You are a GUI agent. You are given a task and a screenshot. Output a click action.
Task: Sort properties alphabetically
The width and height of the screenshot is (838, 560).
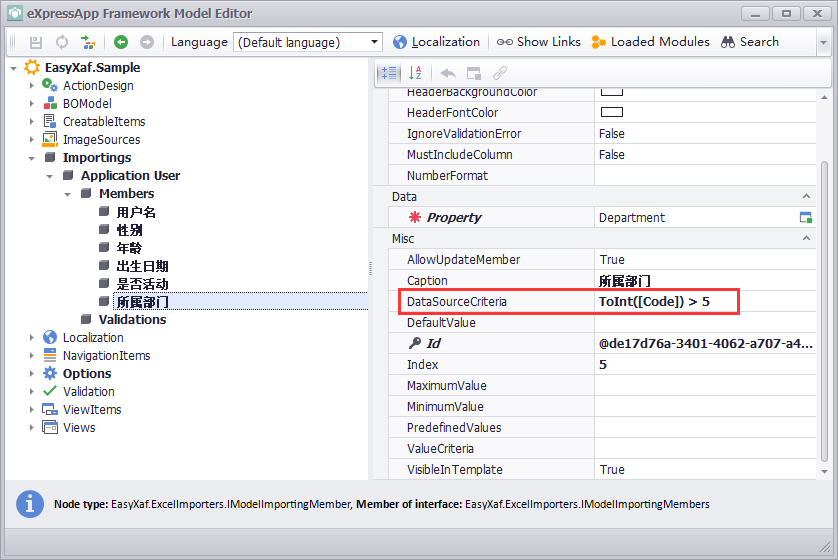tap(416, 73)
